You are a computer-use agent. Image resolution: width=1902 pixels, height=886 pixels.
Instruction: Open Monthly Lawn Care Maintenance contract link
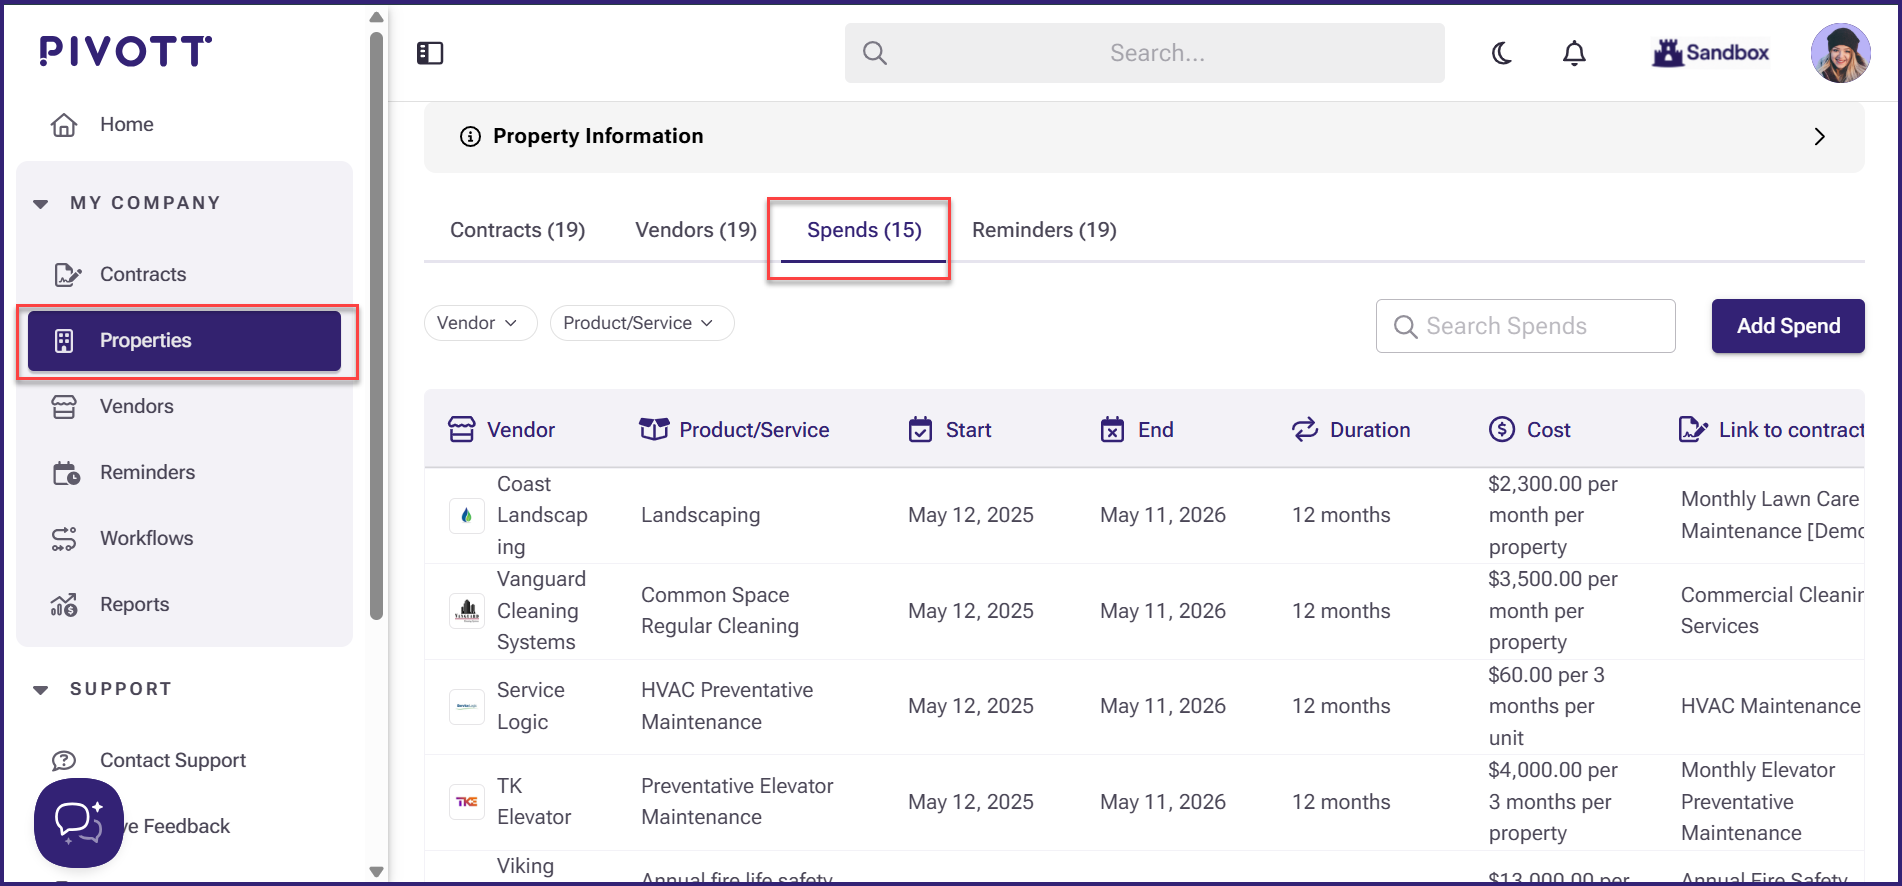click(x=1772, y=515)
